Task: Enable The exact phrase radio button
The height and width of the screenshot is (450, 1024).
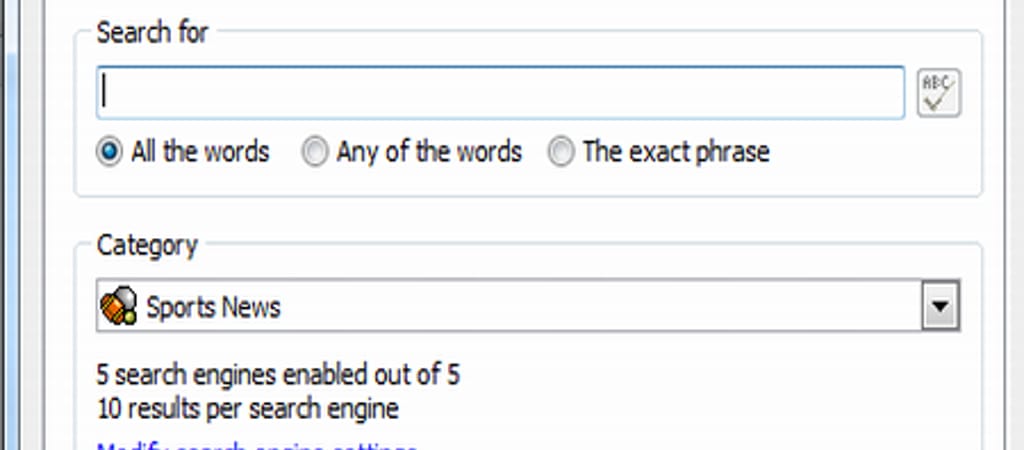Action: [562, 152]
